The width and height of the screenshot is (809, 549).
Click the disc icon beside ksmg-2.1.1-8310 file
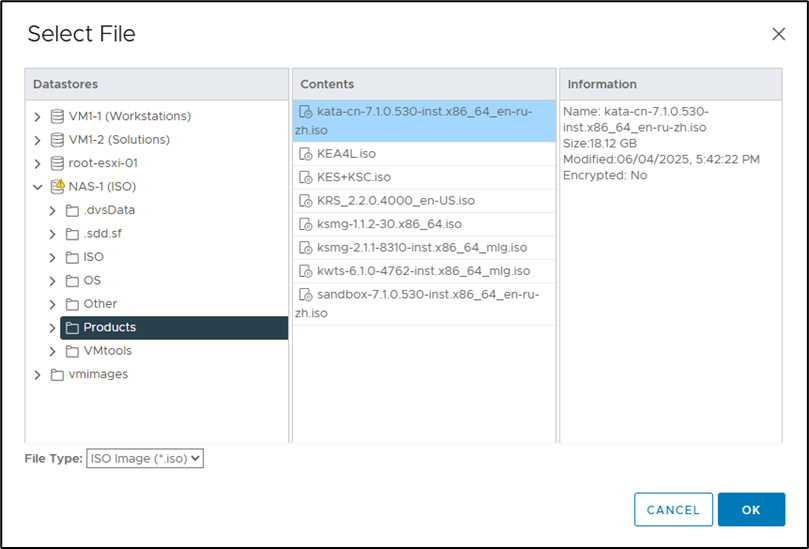(x=306, y=248)
